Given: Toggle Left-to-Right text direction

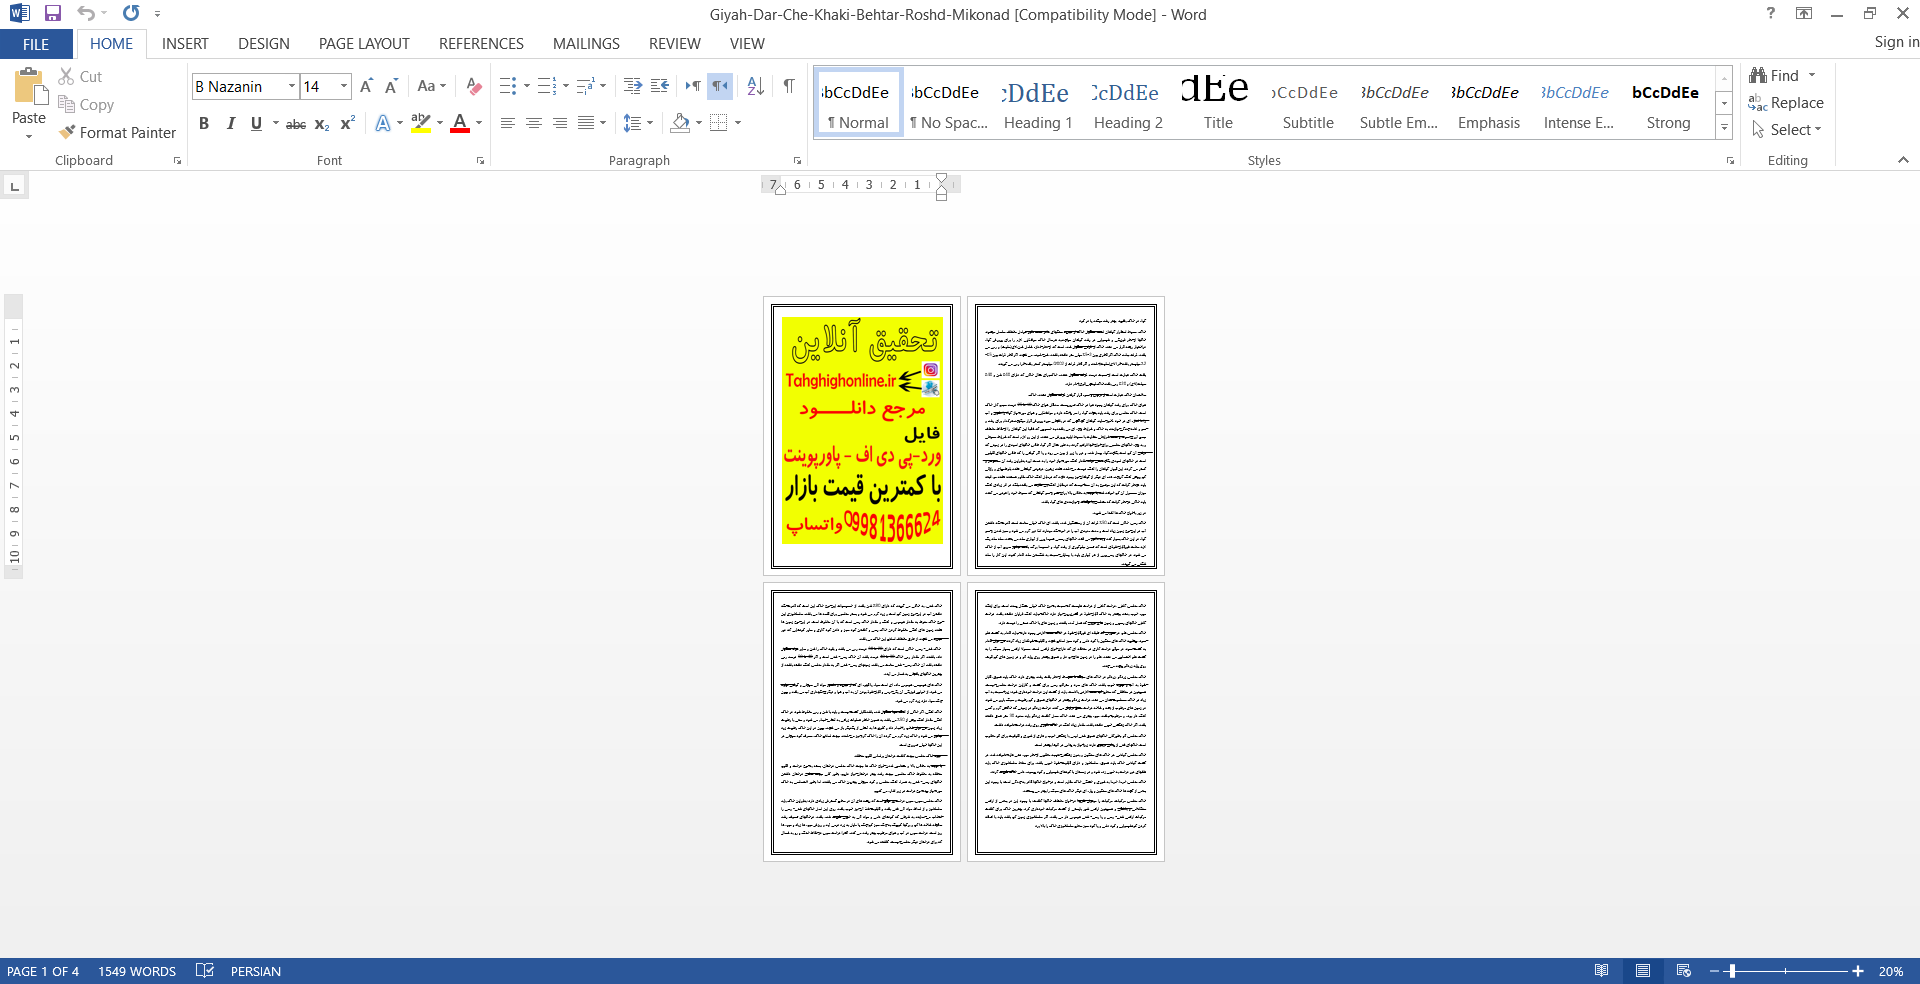Looking at the screenshot, I should 693,86.
